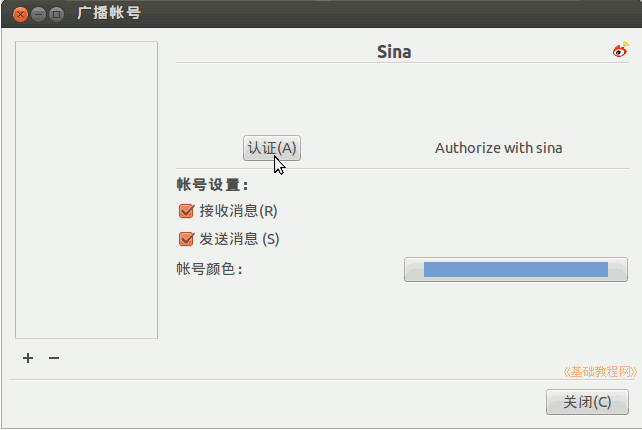Uncheck the 接收消息(R) checkbox
The width and height of the screenshot is (642, 430).
tap(185, 211)
